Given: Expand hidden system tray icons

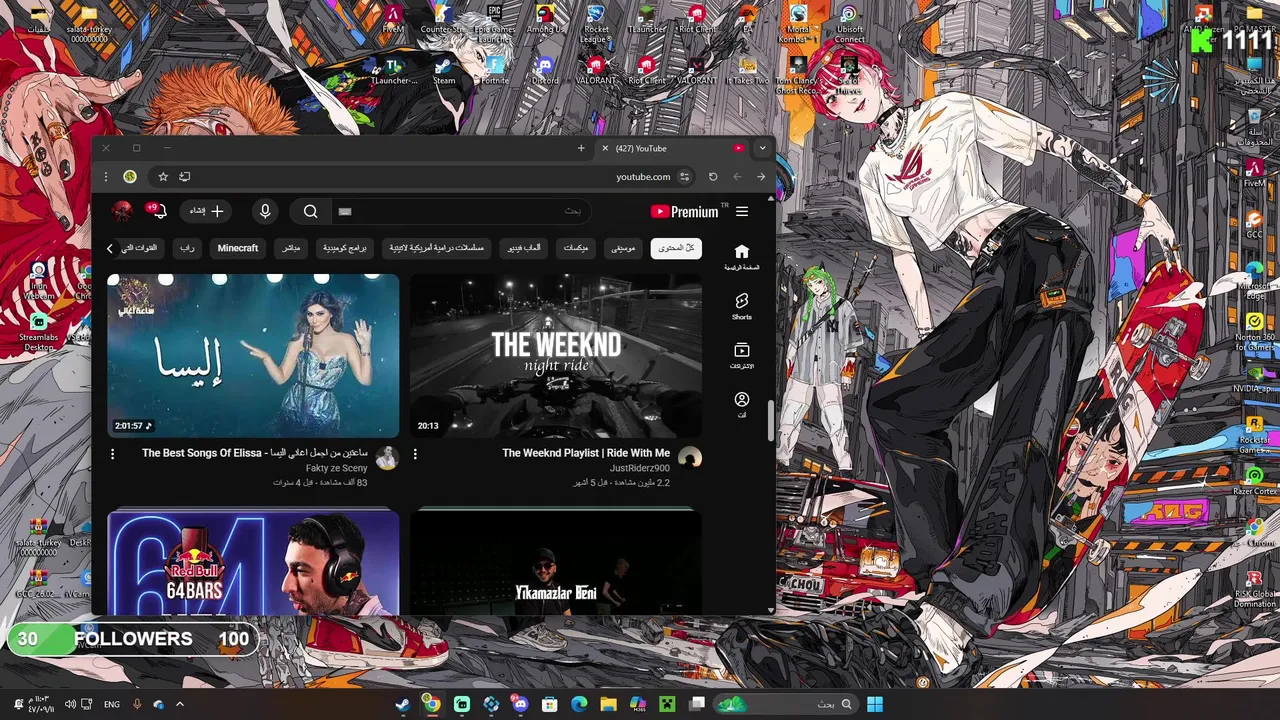Looking at the screenshot, I should pos(180,704).
